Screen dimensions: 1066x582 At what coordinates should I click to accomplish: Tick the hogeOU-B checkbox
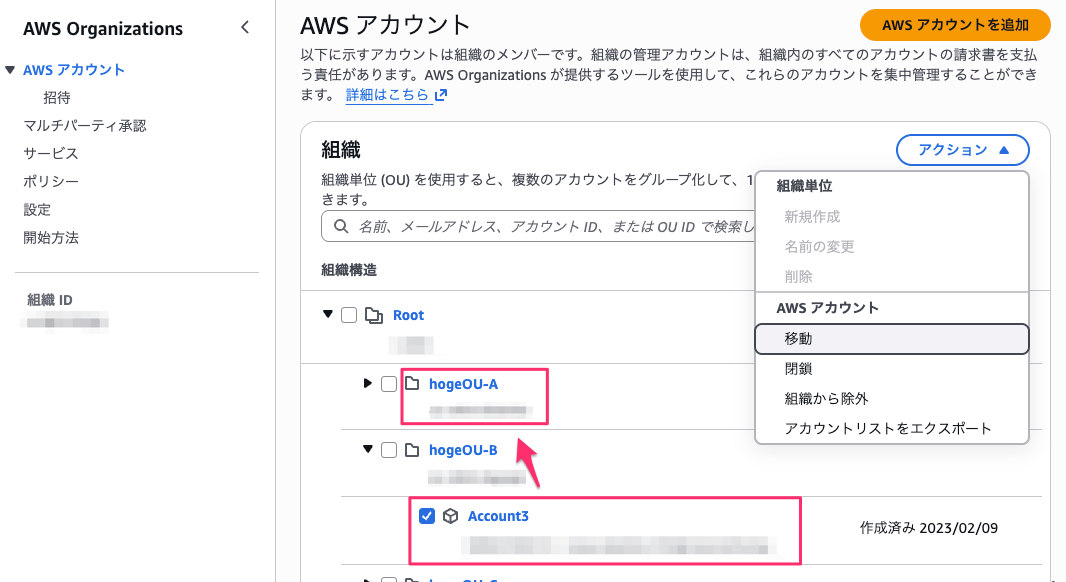pos(389,450)
